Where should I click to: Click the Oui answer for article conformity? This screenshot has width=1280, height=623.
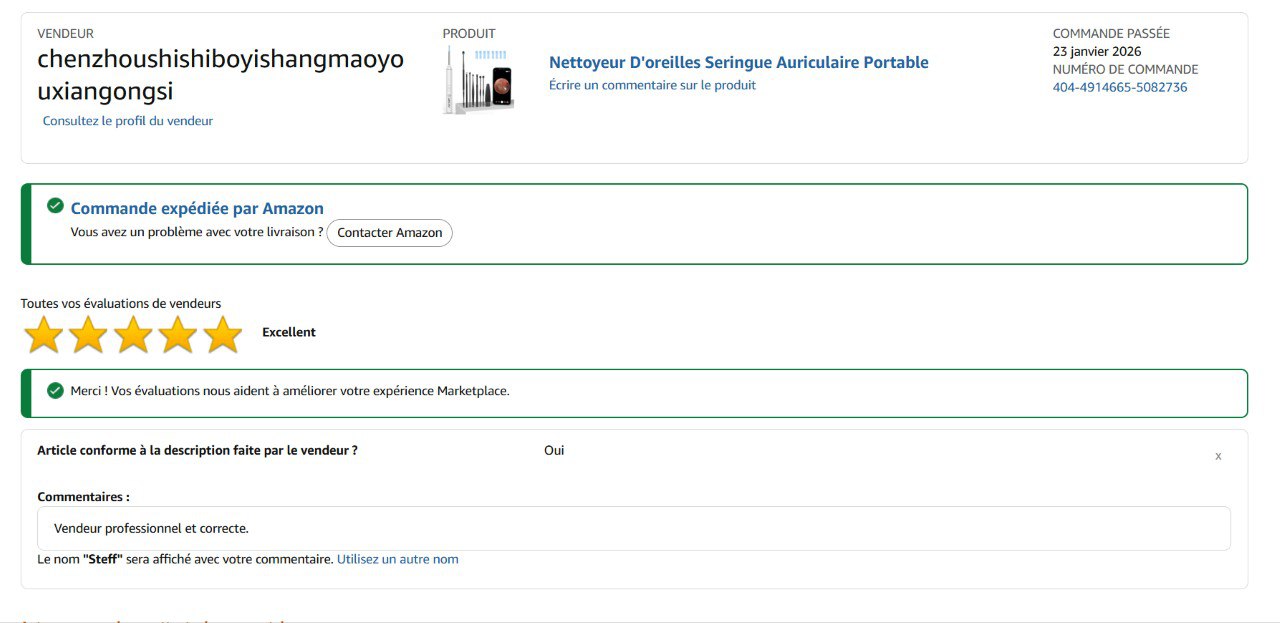[x=554, y=450]
